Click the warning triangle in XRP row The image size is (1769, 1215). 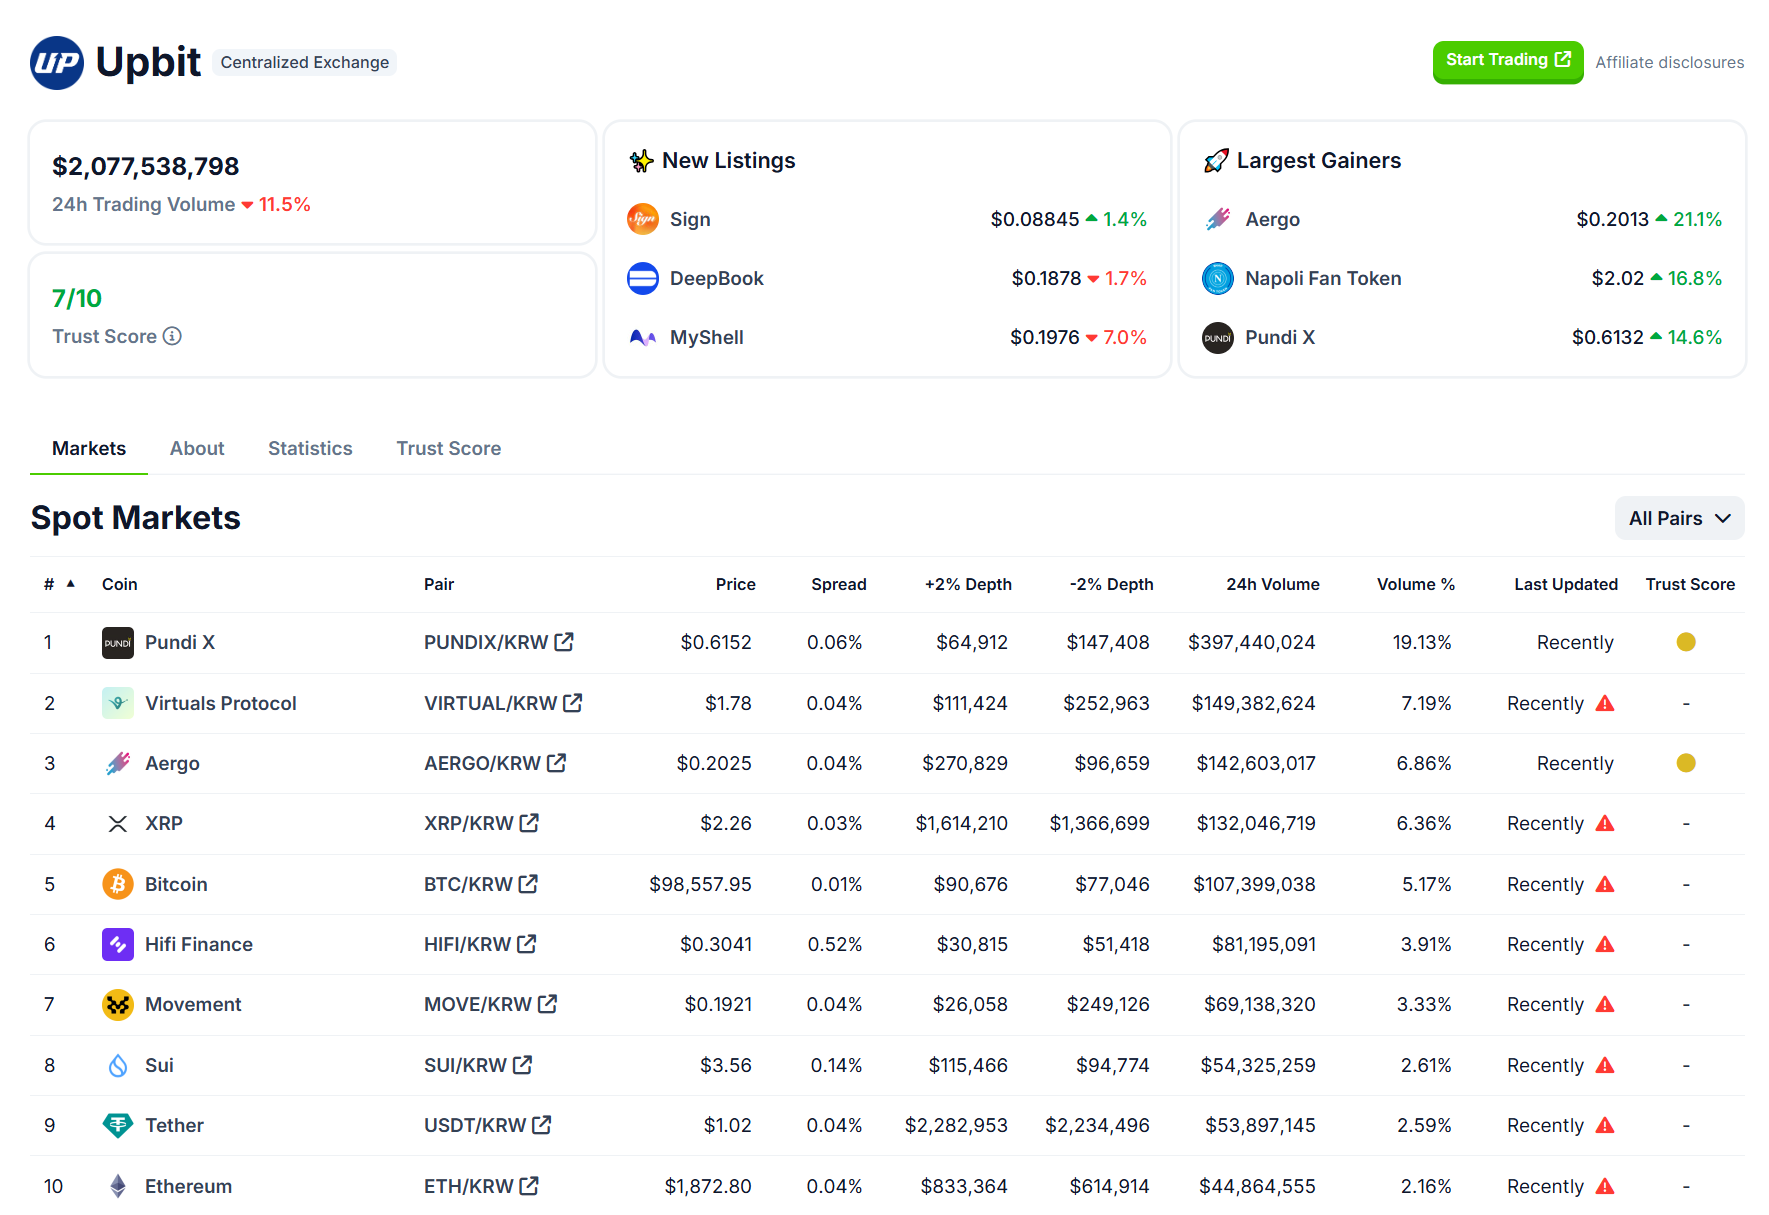coord(1605,823)
